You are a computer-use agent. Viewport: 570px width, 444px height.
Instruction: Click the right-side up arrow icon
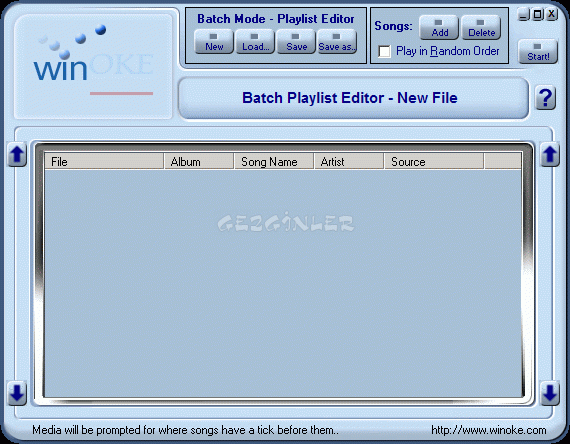coord(550,155)
